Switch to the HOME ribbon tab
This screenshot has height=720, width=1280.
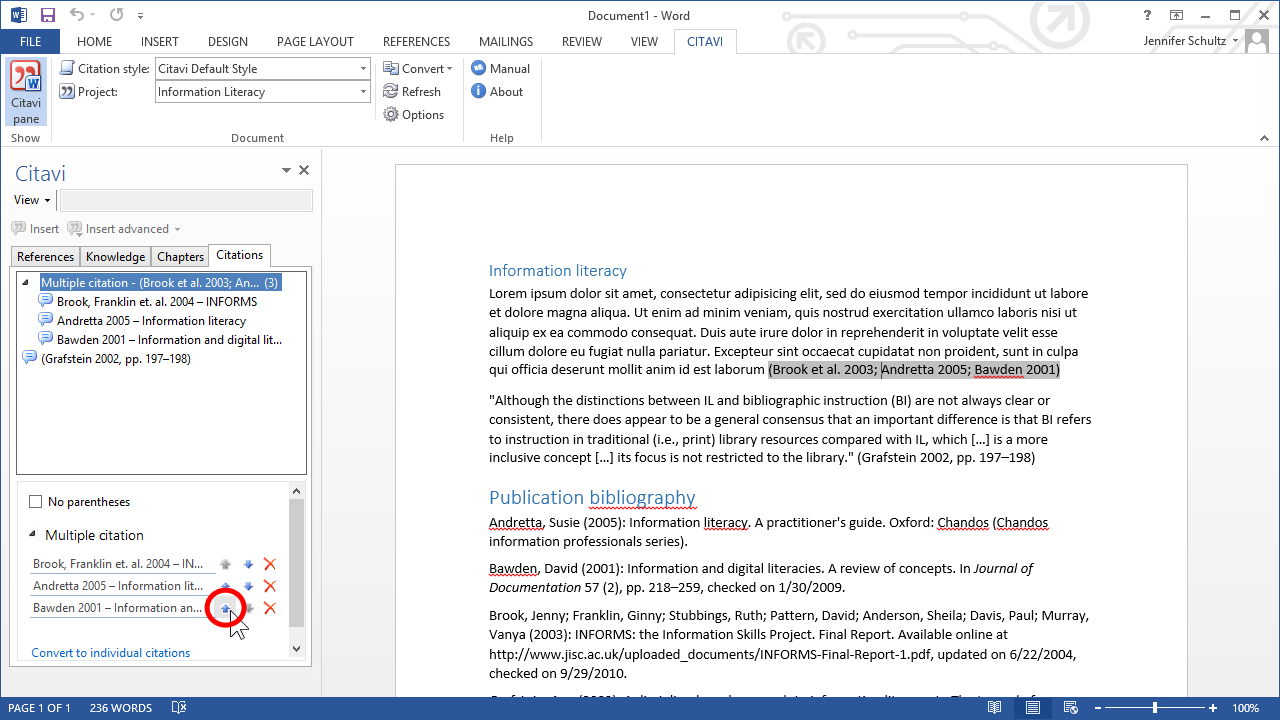pos(94,42)
